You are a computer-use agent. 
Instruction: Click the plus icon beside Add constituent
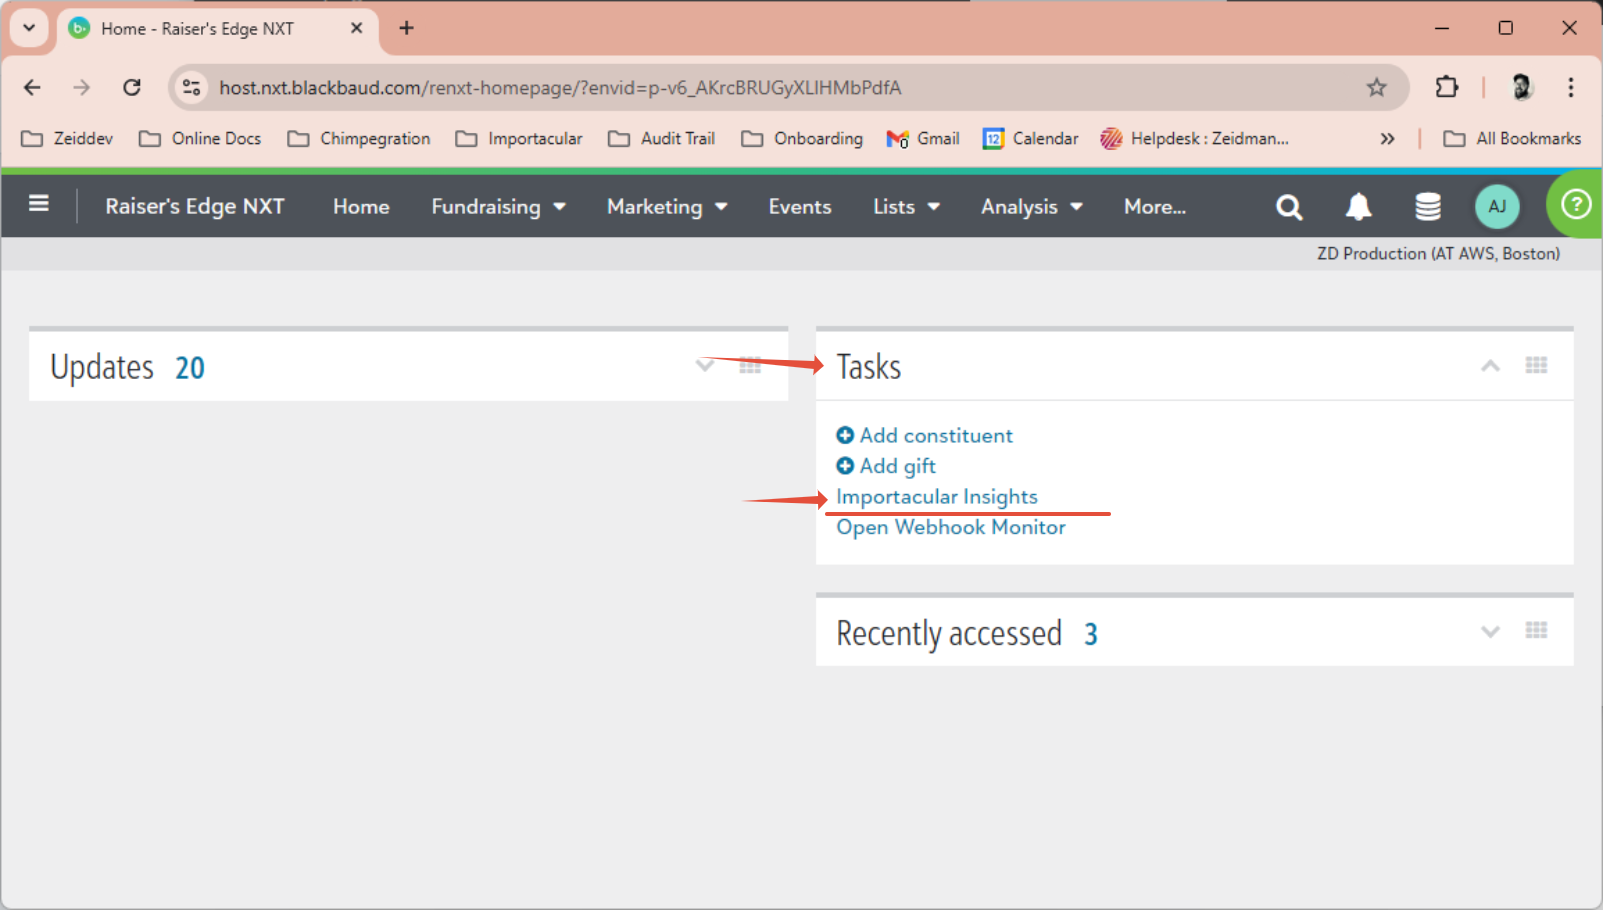[x=845, y=435]
